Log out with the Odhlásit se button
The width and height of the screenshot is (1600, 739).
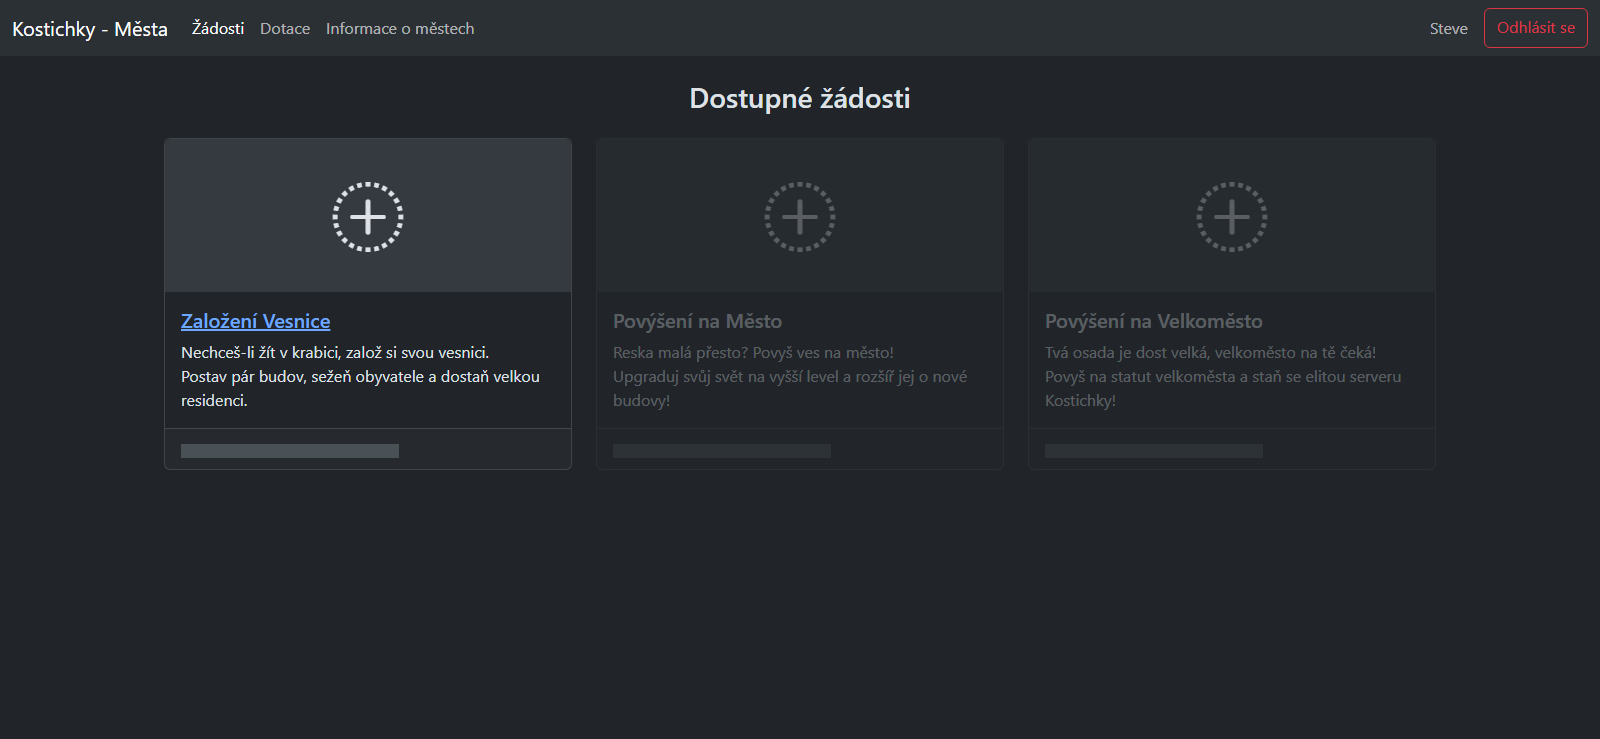[x=1535, y=28]
